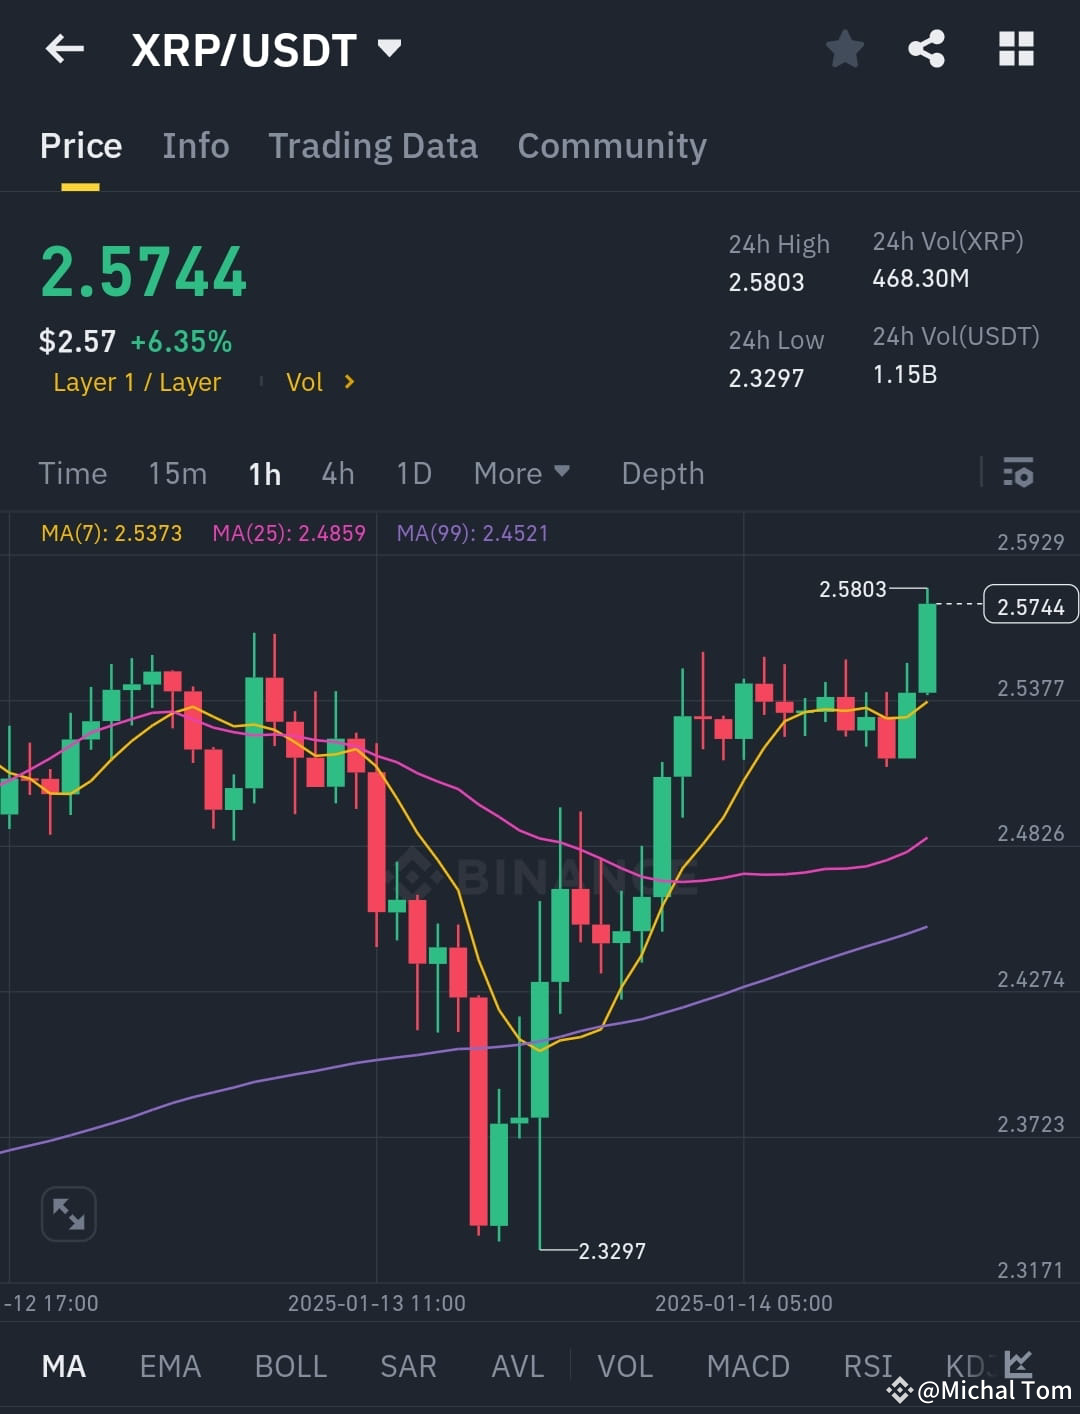The image size is (1080, 1414).
Task: Open the share options icon
Action: pos(925,48)
